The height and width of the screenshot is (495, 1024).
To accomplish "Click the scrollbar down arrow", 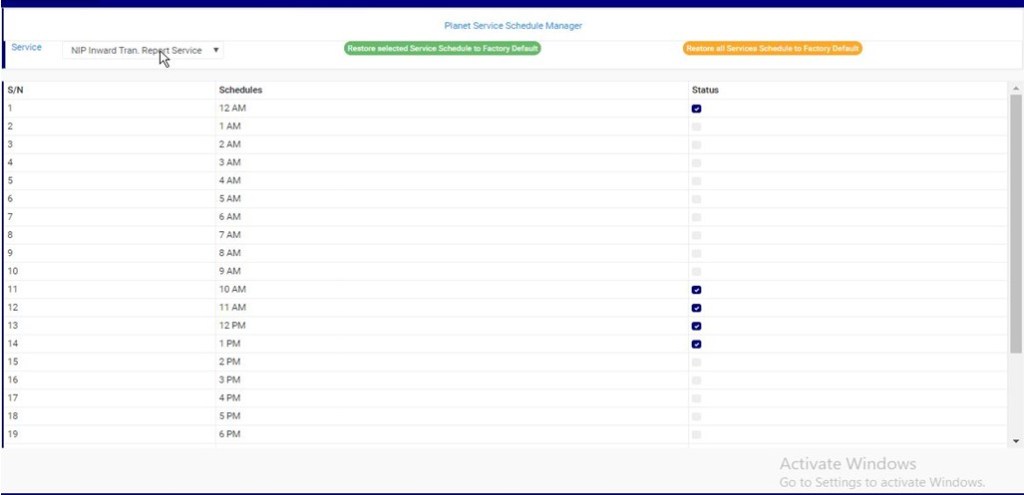I will (1016, 440).
